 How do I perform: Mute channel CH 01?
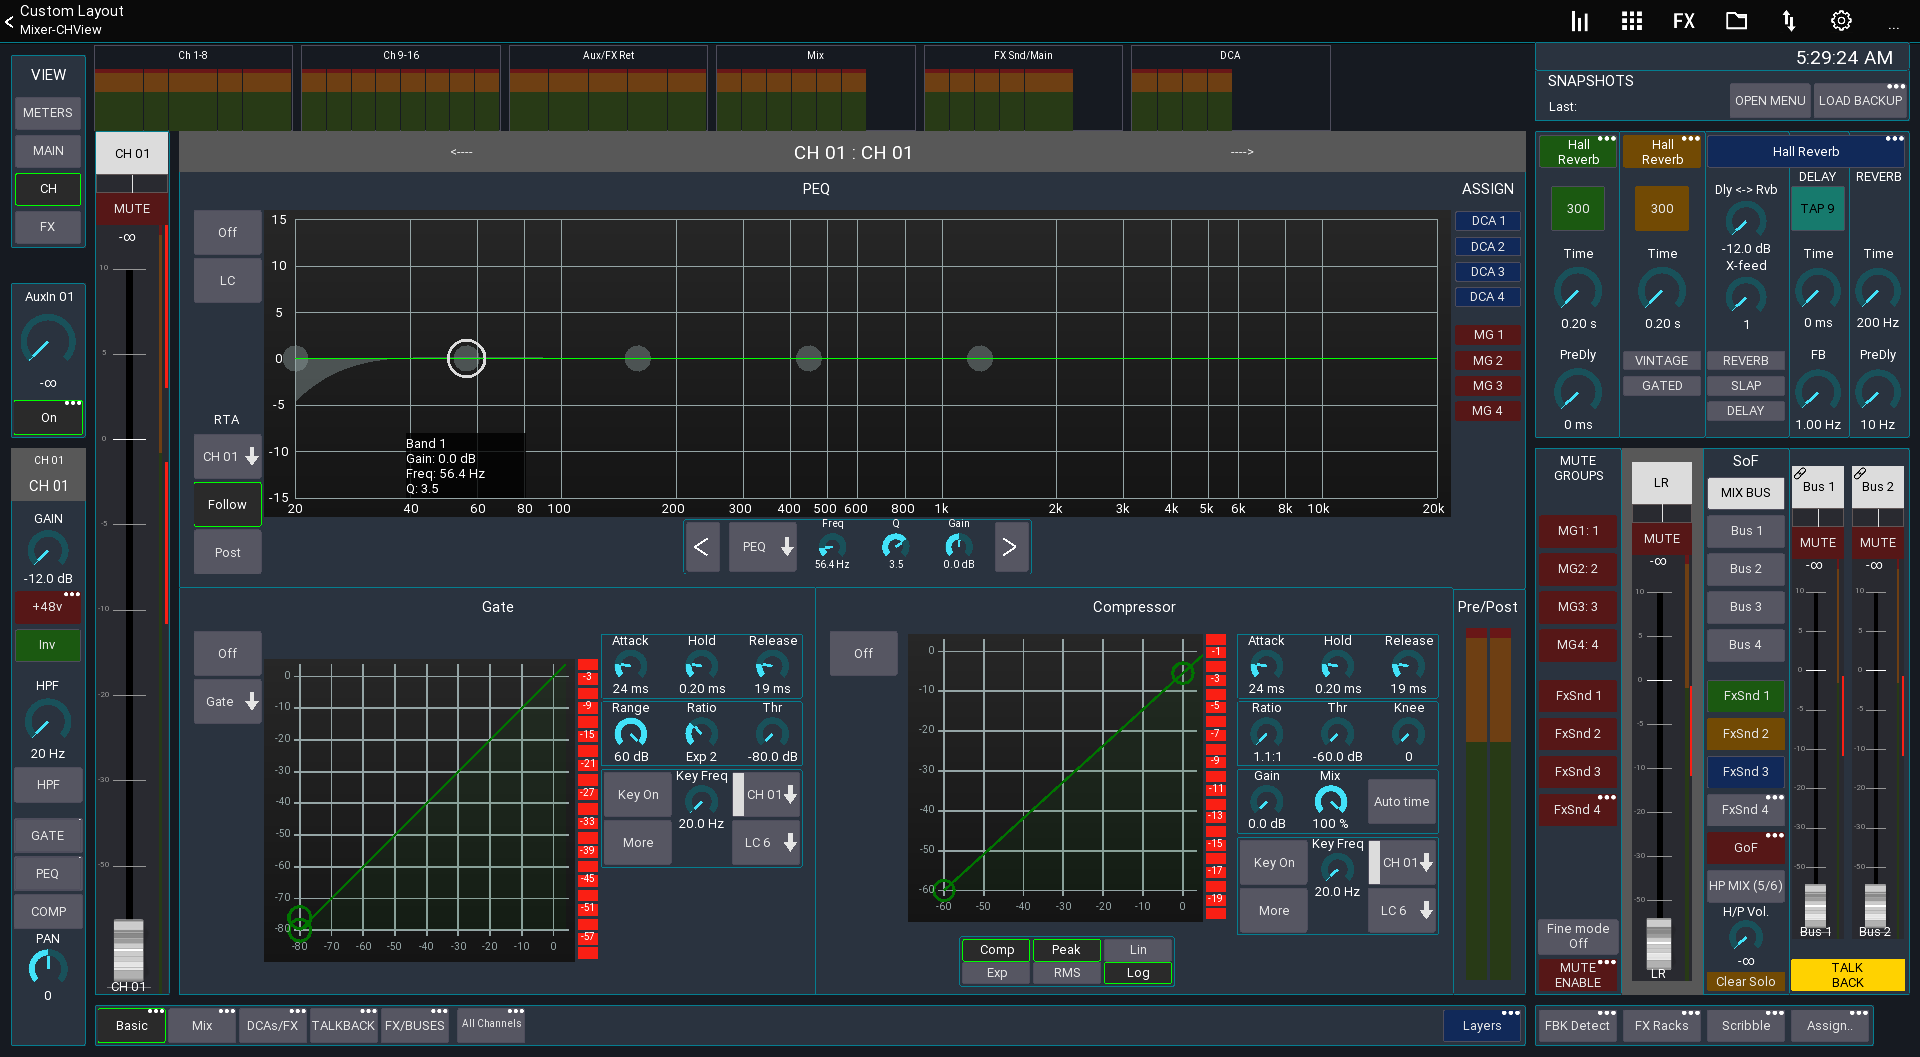(x=131, y=208)
